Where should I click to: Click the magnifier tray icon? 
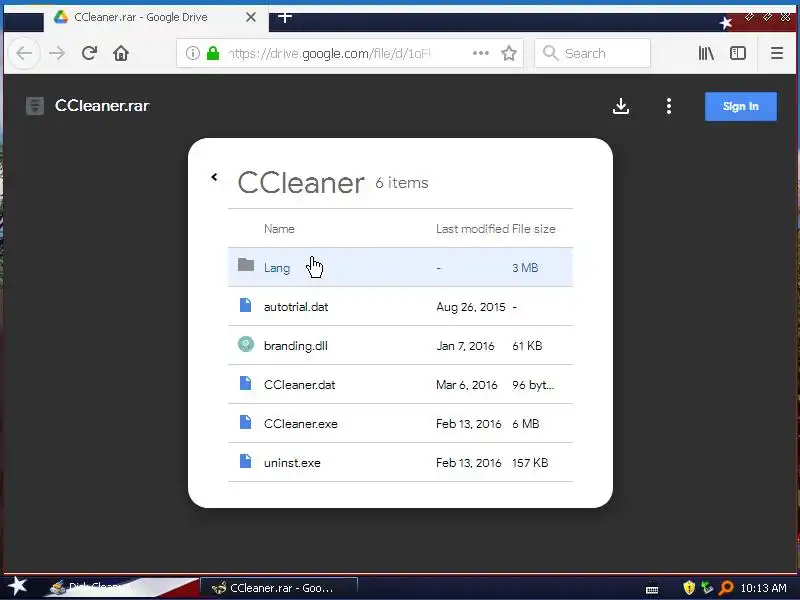click(725, 588)
